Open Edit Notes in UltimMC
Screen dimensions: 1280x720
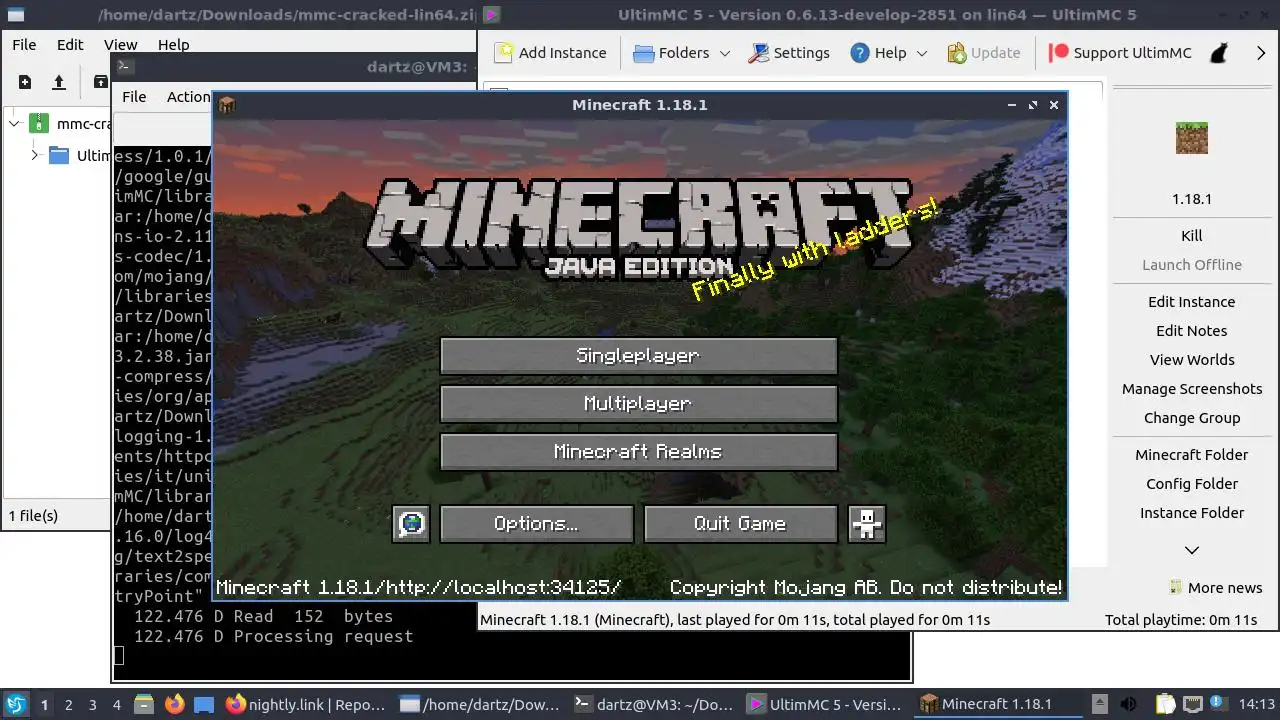click(1192, 331)
